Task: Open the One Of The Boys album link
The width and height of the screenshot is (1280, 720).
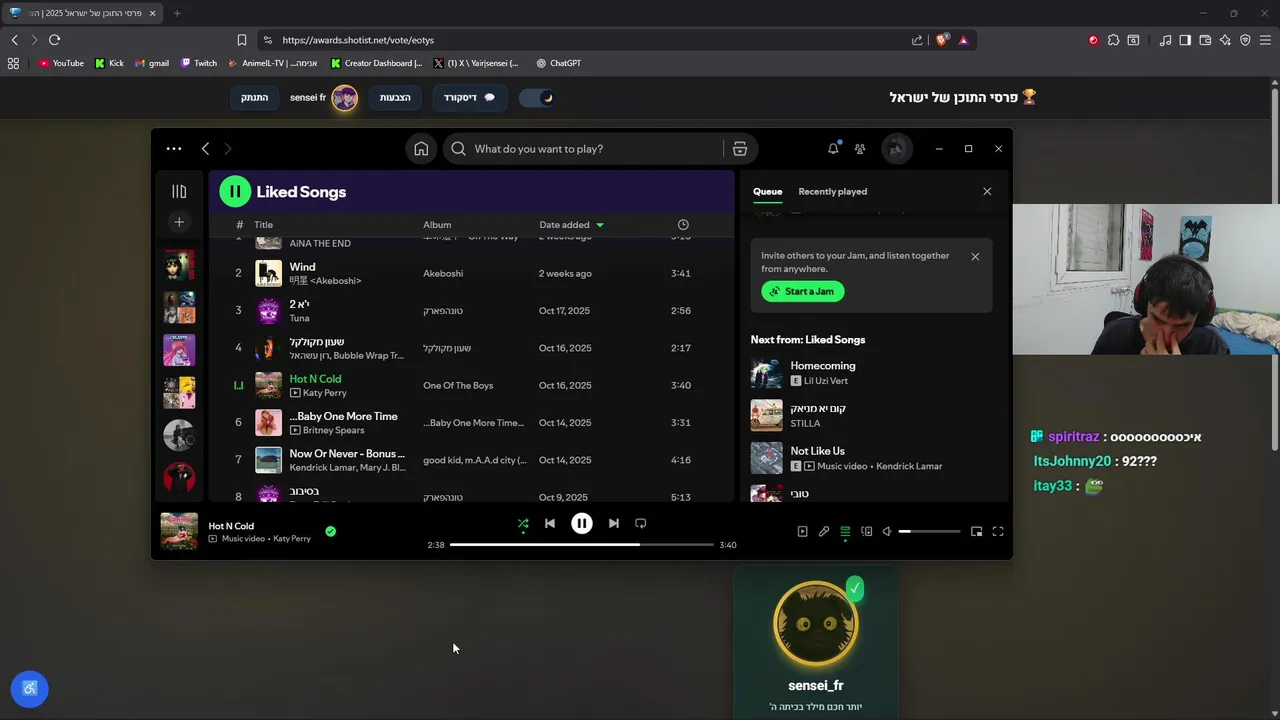Action: point(458,385)
